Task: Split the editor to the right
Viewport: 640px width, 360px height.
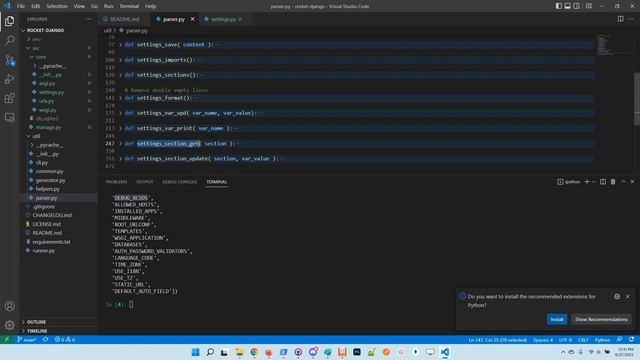Action: [x=620, y=19]
